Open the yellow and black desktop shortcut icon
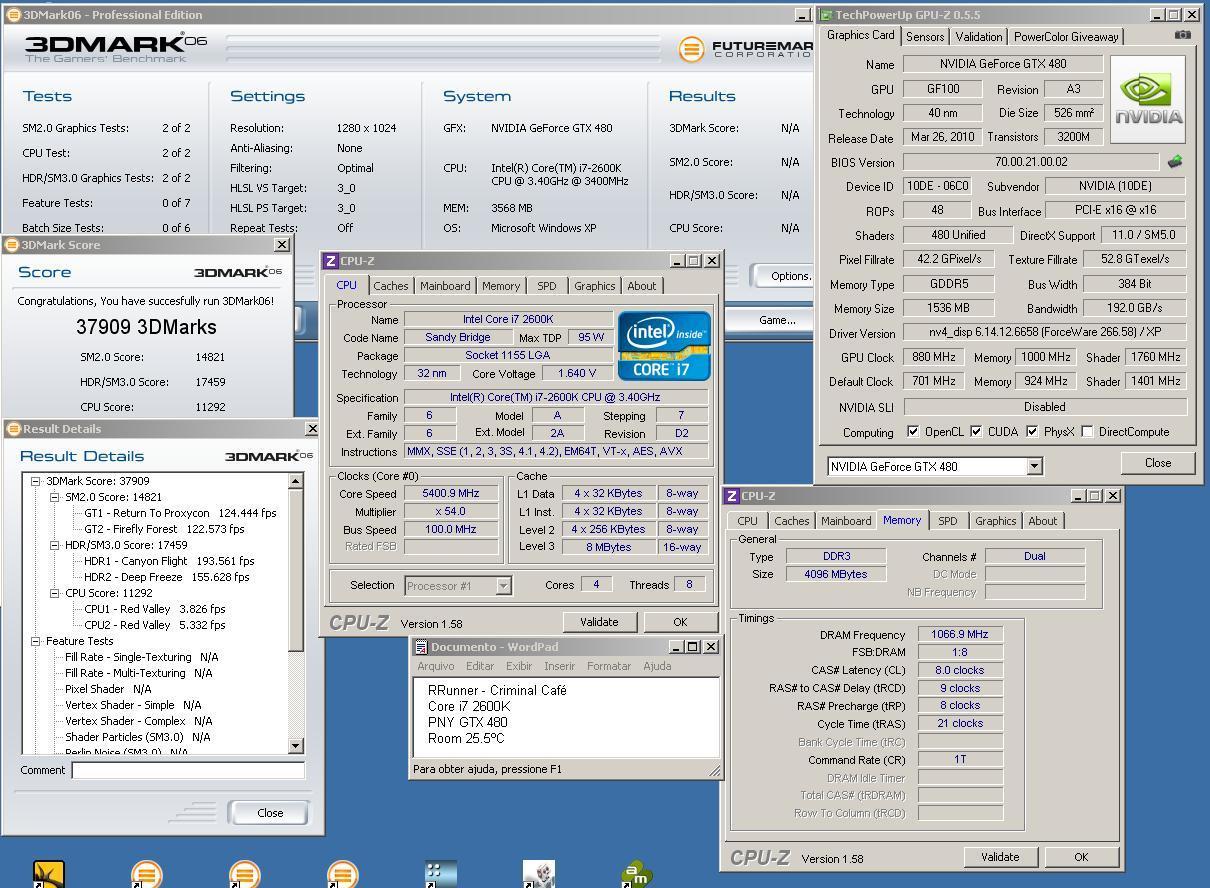This screenshot has width=1210, height=888. coord(48,874)
